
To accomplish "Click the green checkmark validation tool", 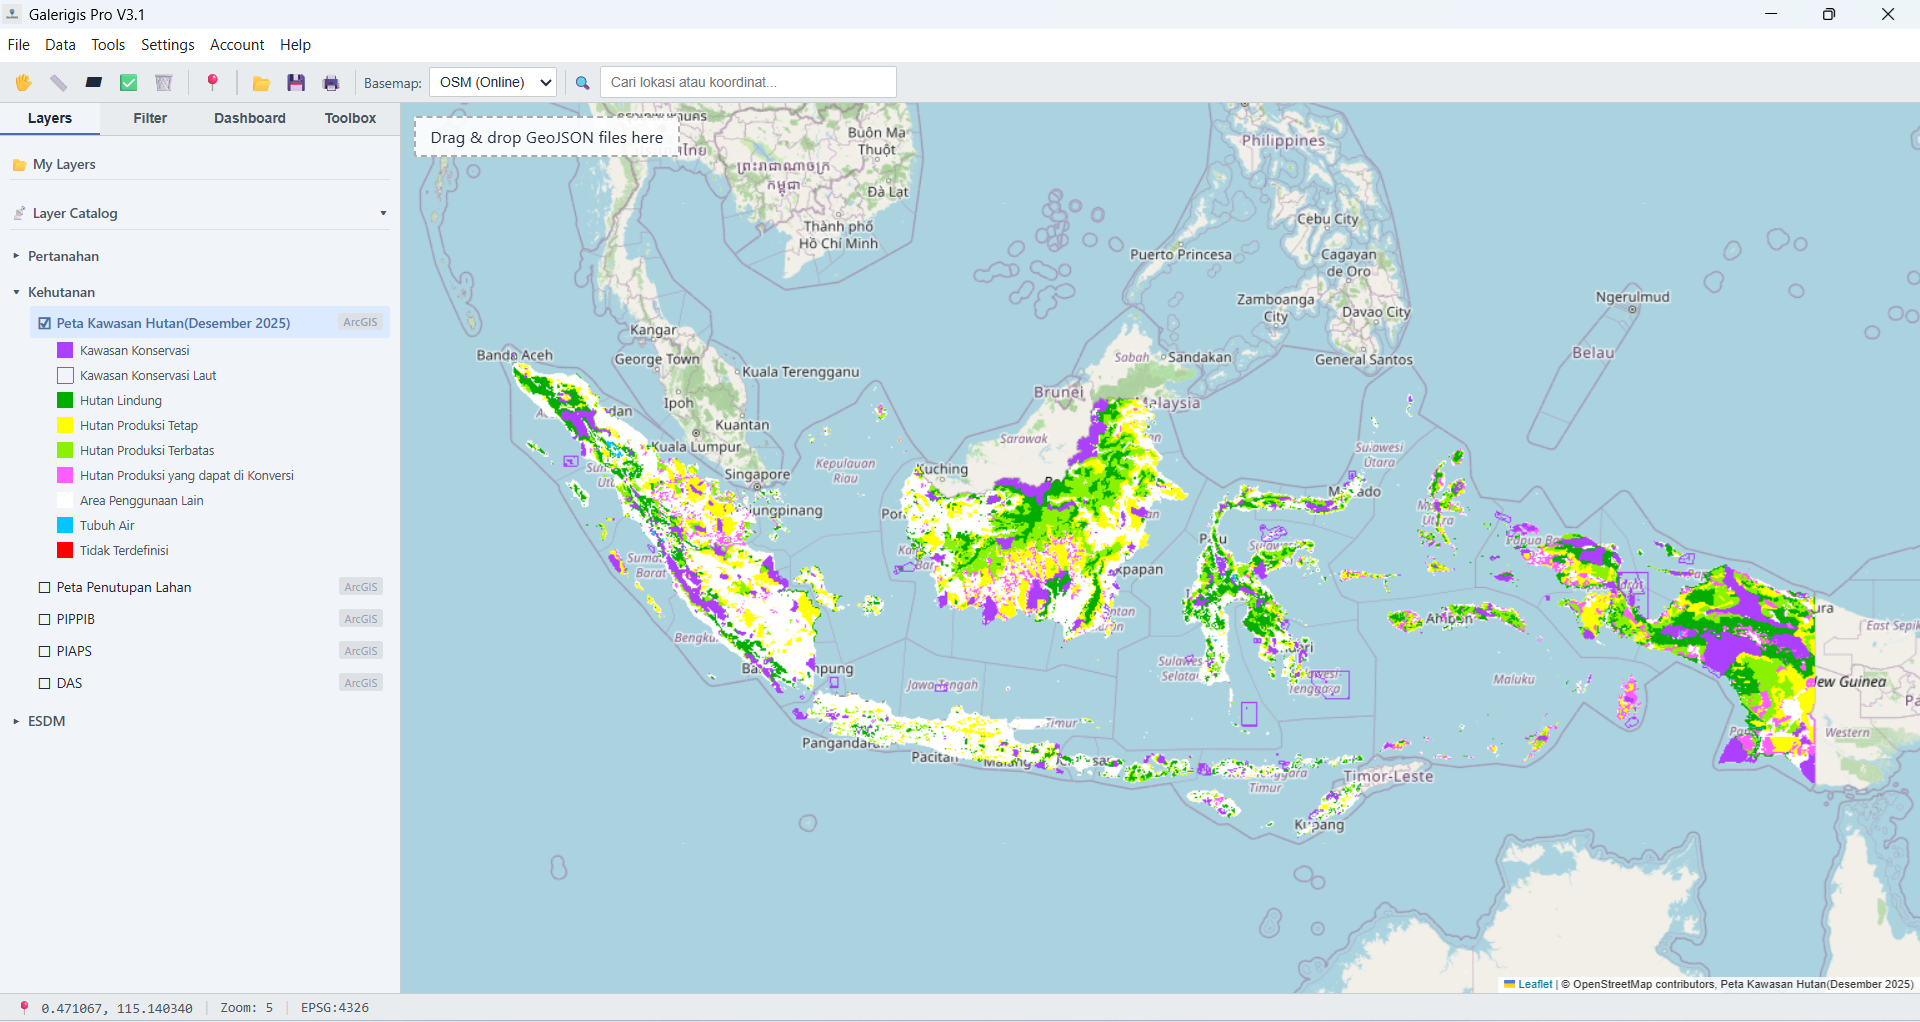I will tap(128, 82).
